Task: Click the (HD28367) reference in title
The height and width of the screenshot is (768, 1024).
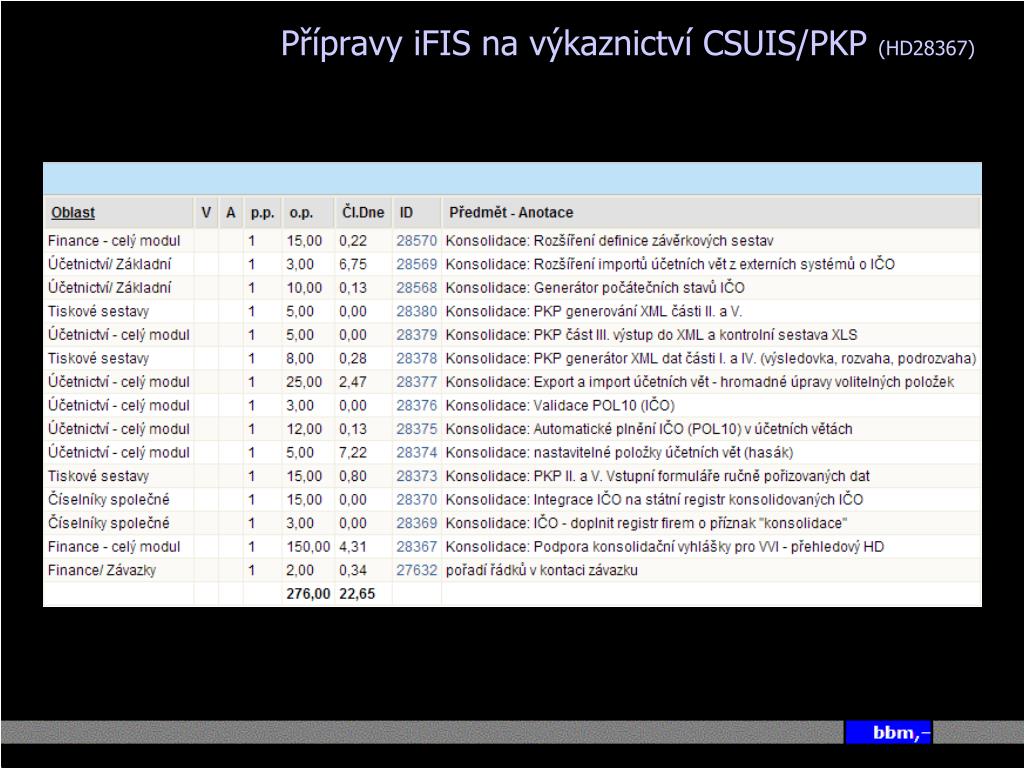Action: (926, 48)
